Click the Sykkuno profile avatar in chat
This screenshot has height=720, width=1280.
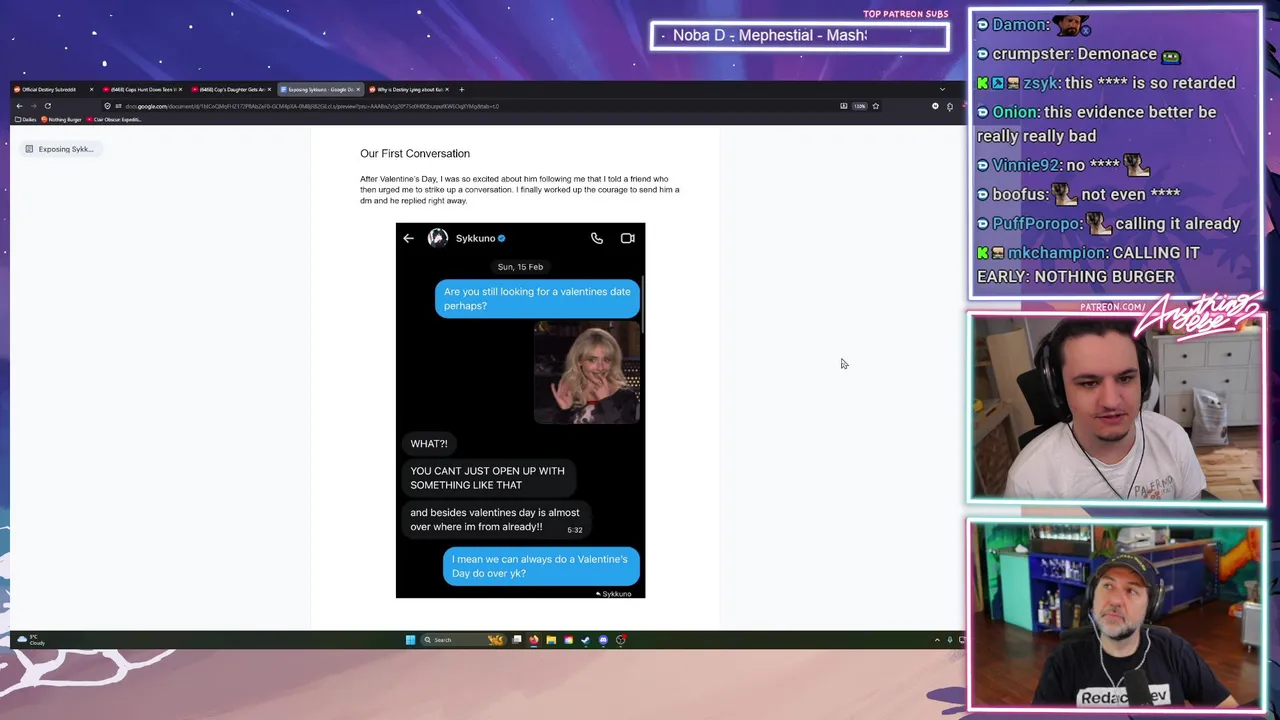pos(438,238)
